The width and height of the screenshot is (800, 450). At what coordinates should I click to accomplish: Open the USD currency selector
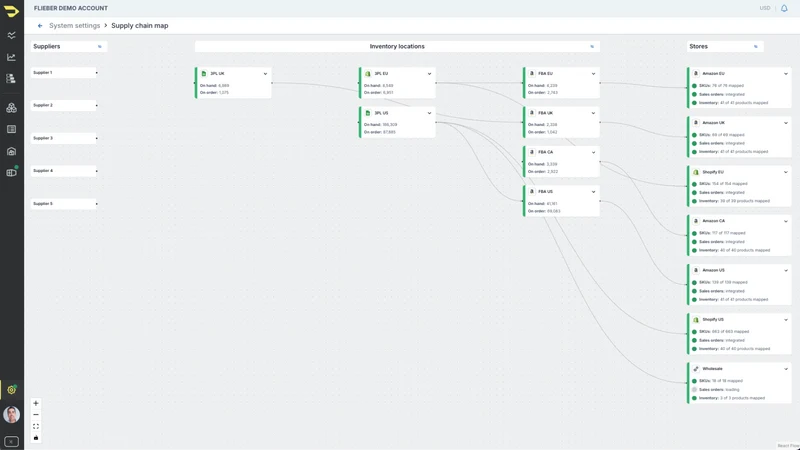pyautogui.click(x=764, y=8)
